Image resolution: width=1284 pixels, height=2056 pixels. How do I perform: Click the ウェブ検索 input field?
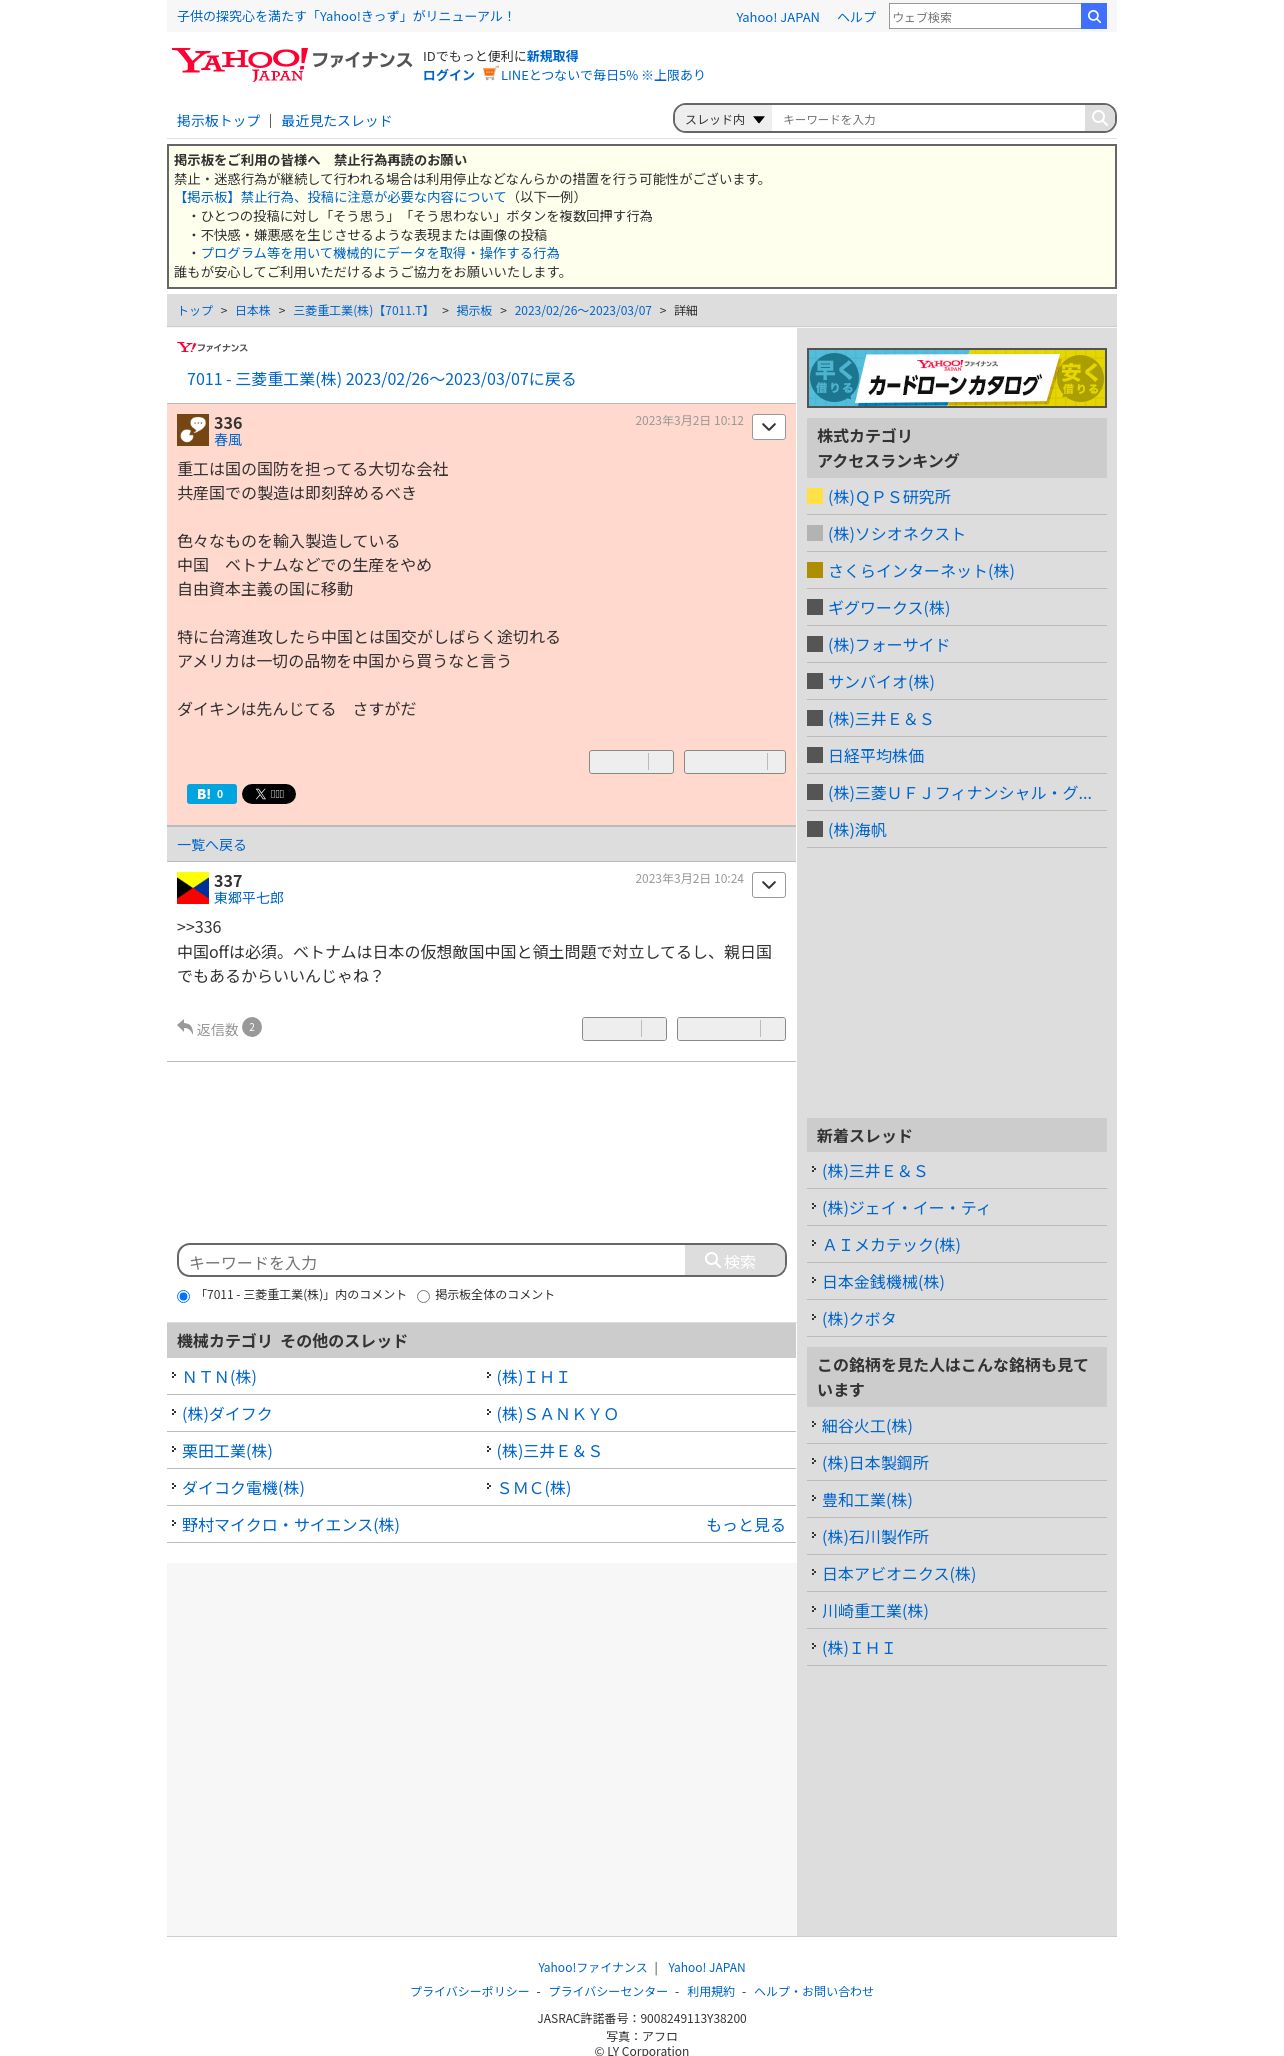coord(985,16)
